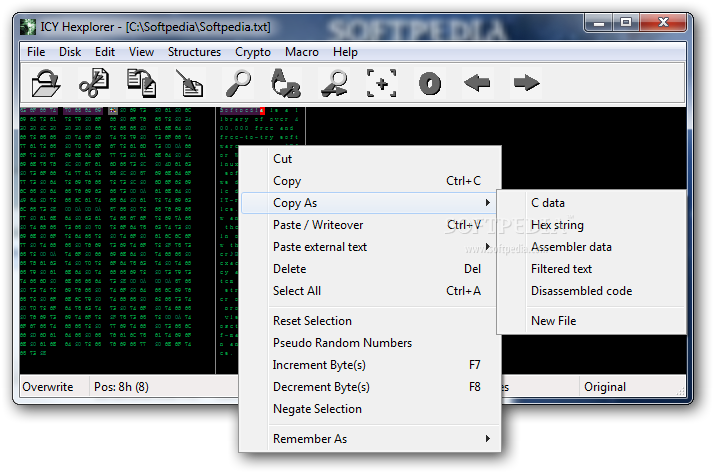This screenshot has height=473, width=714.
Task: Select Paste / Writeover from context menu
Action: point(370,225)
